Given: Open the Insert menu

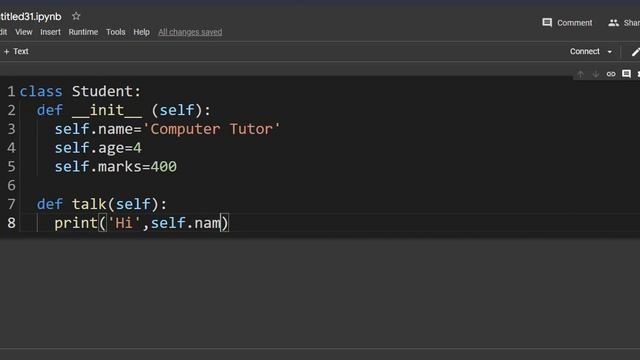Looking at the screenshot, I should tap(50, 32).
